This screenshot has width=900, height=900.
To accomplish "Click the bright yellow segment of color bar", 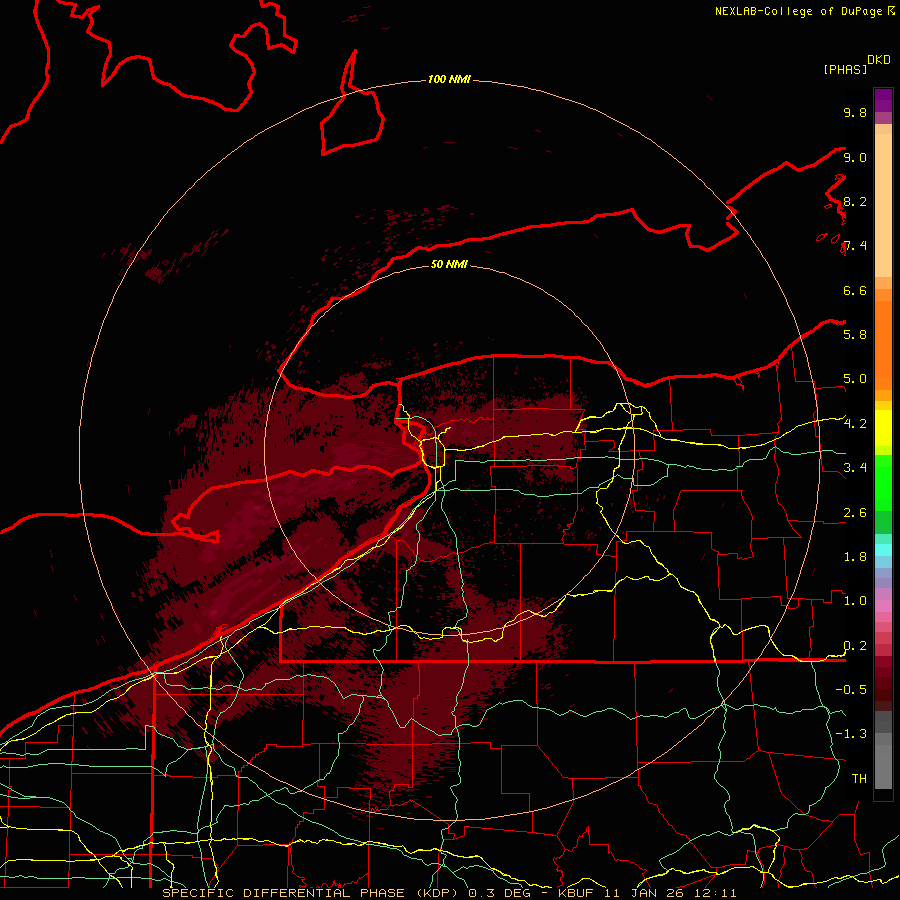I will tap(883, 428).
